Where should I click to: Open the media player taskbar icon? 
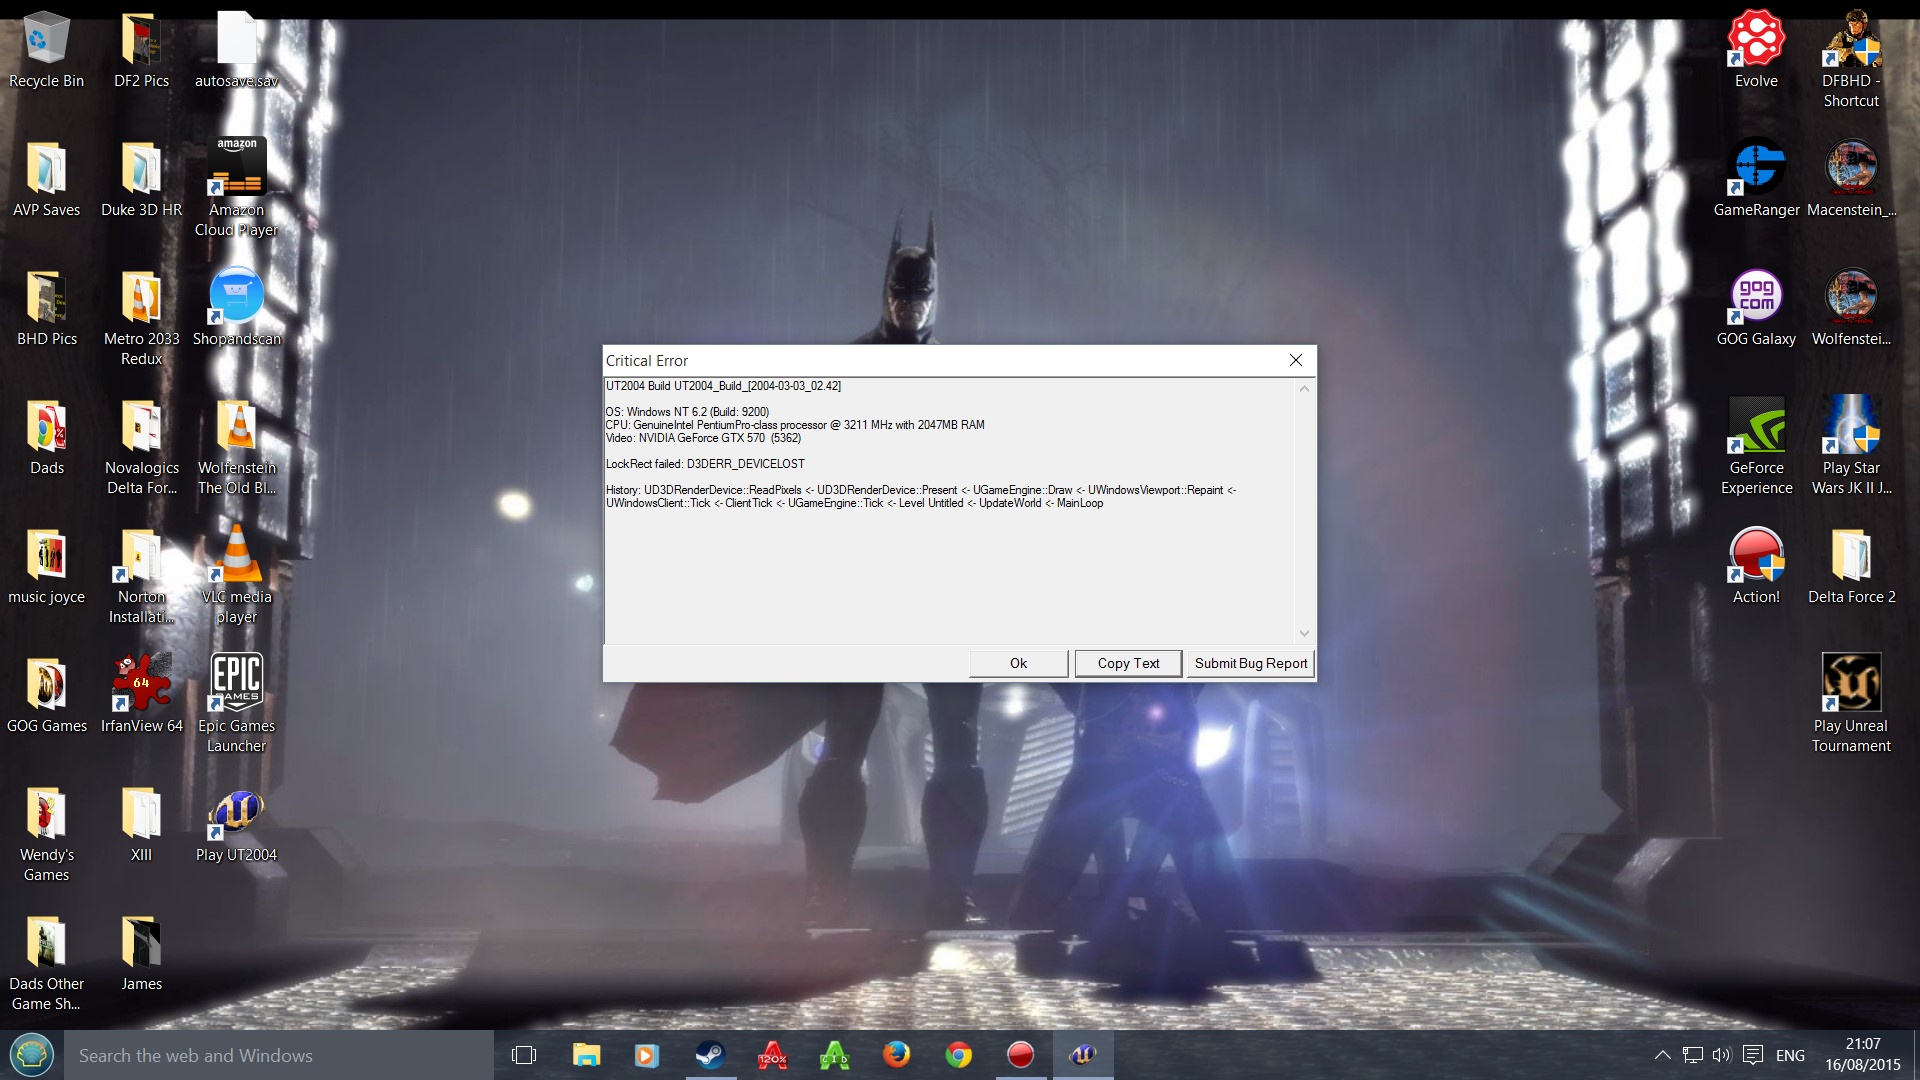(x=647, y=1055)
